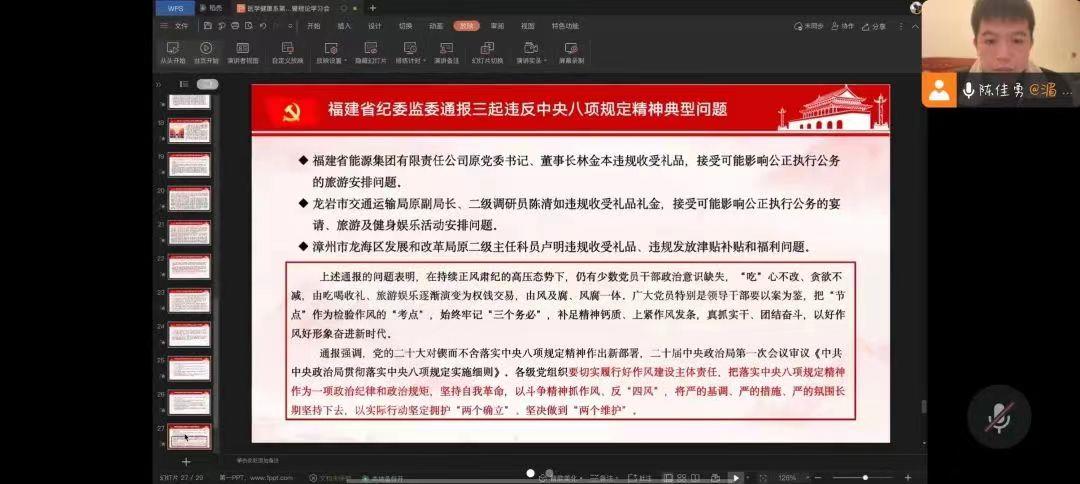Click the orange participant avatar icon
Viewport: 1080px width, 484px height.
coord(939,90)
